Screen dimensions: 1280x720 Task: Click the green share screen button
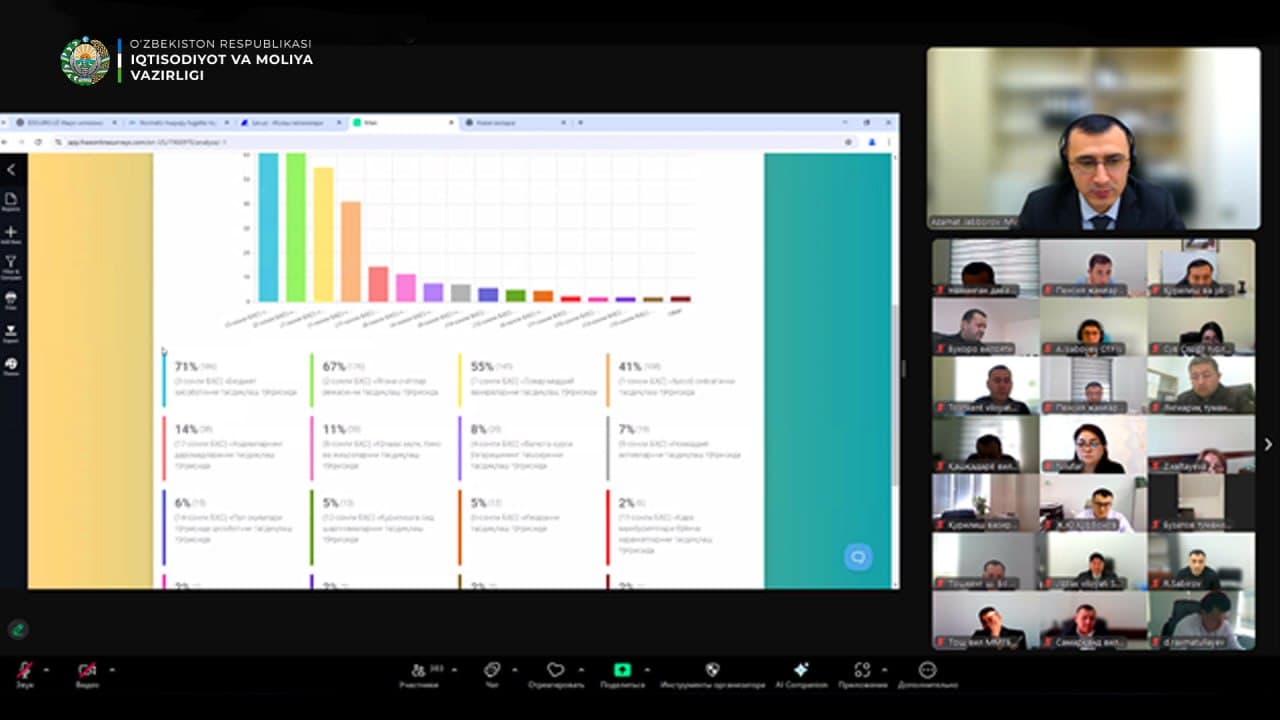pos(622,670)
